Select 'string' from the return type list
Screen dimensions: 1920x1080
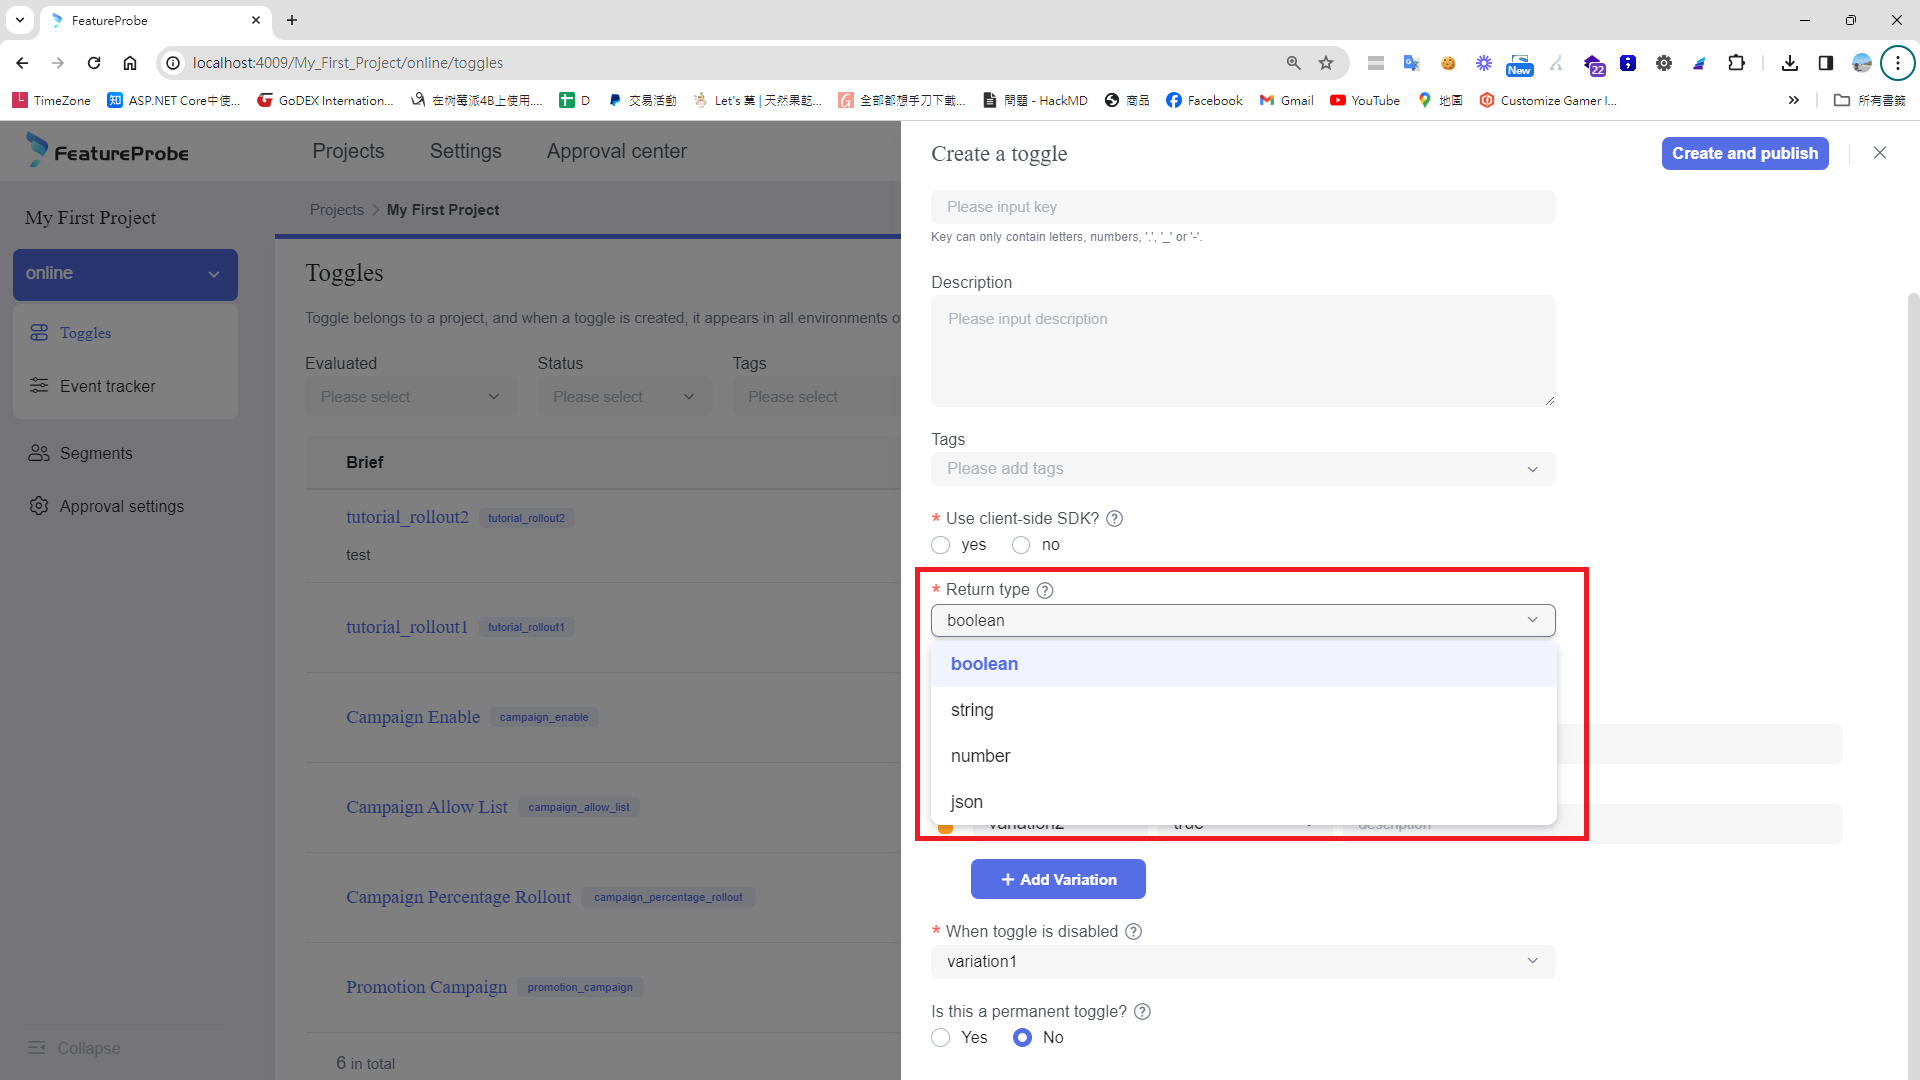tap(972, 710)
